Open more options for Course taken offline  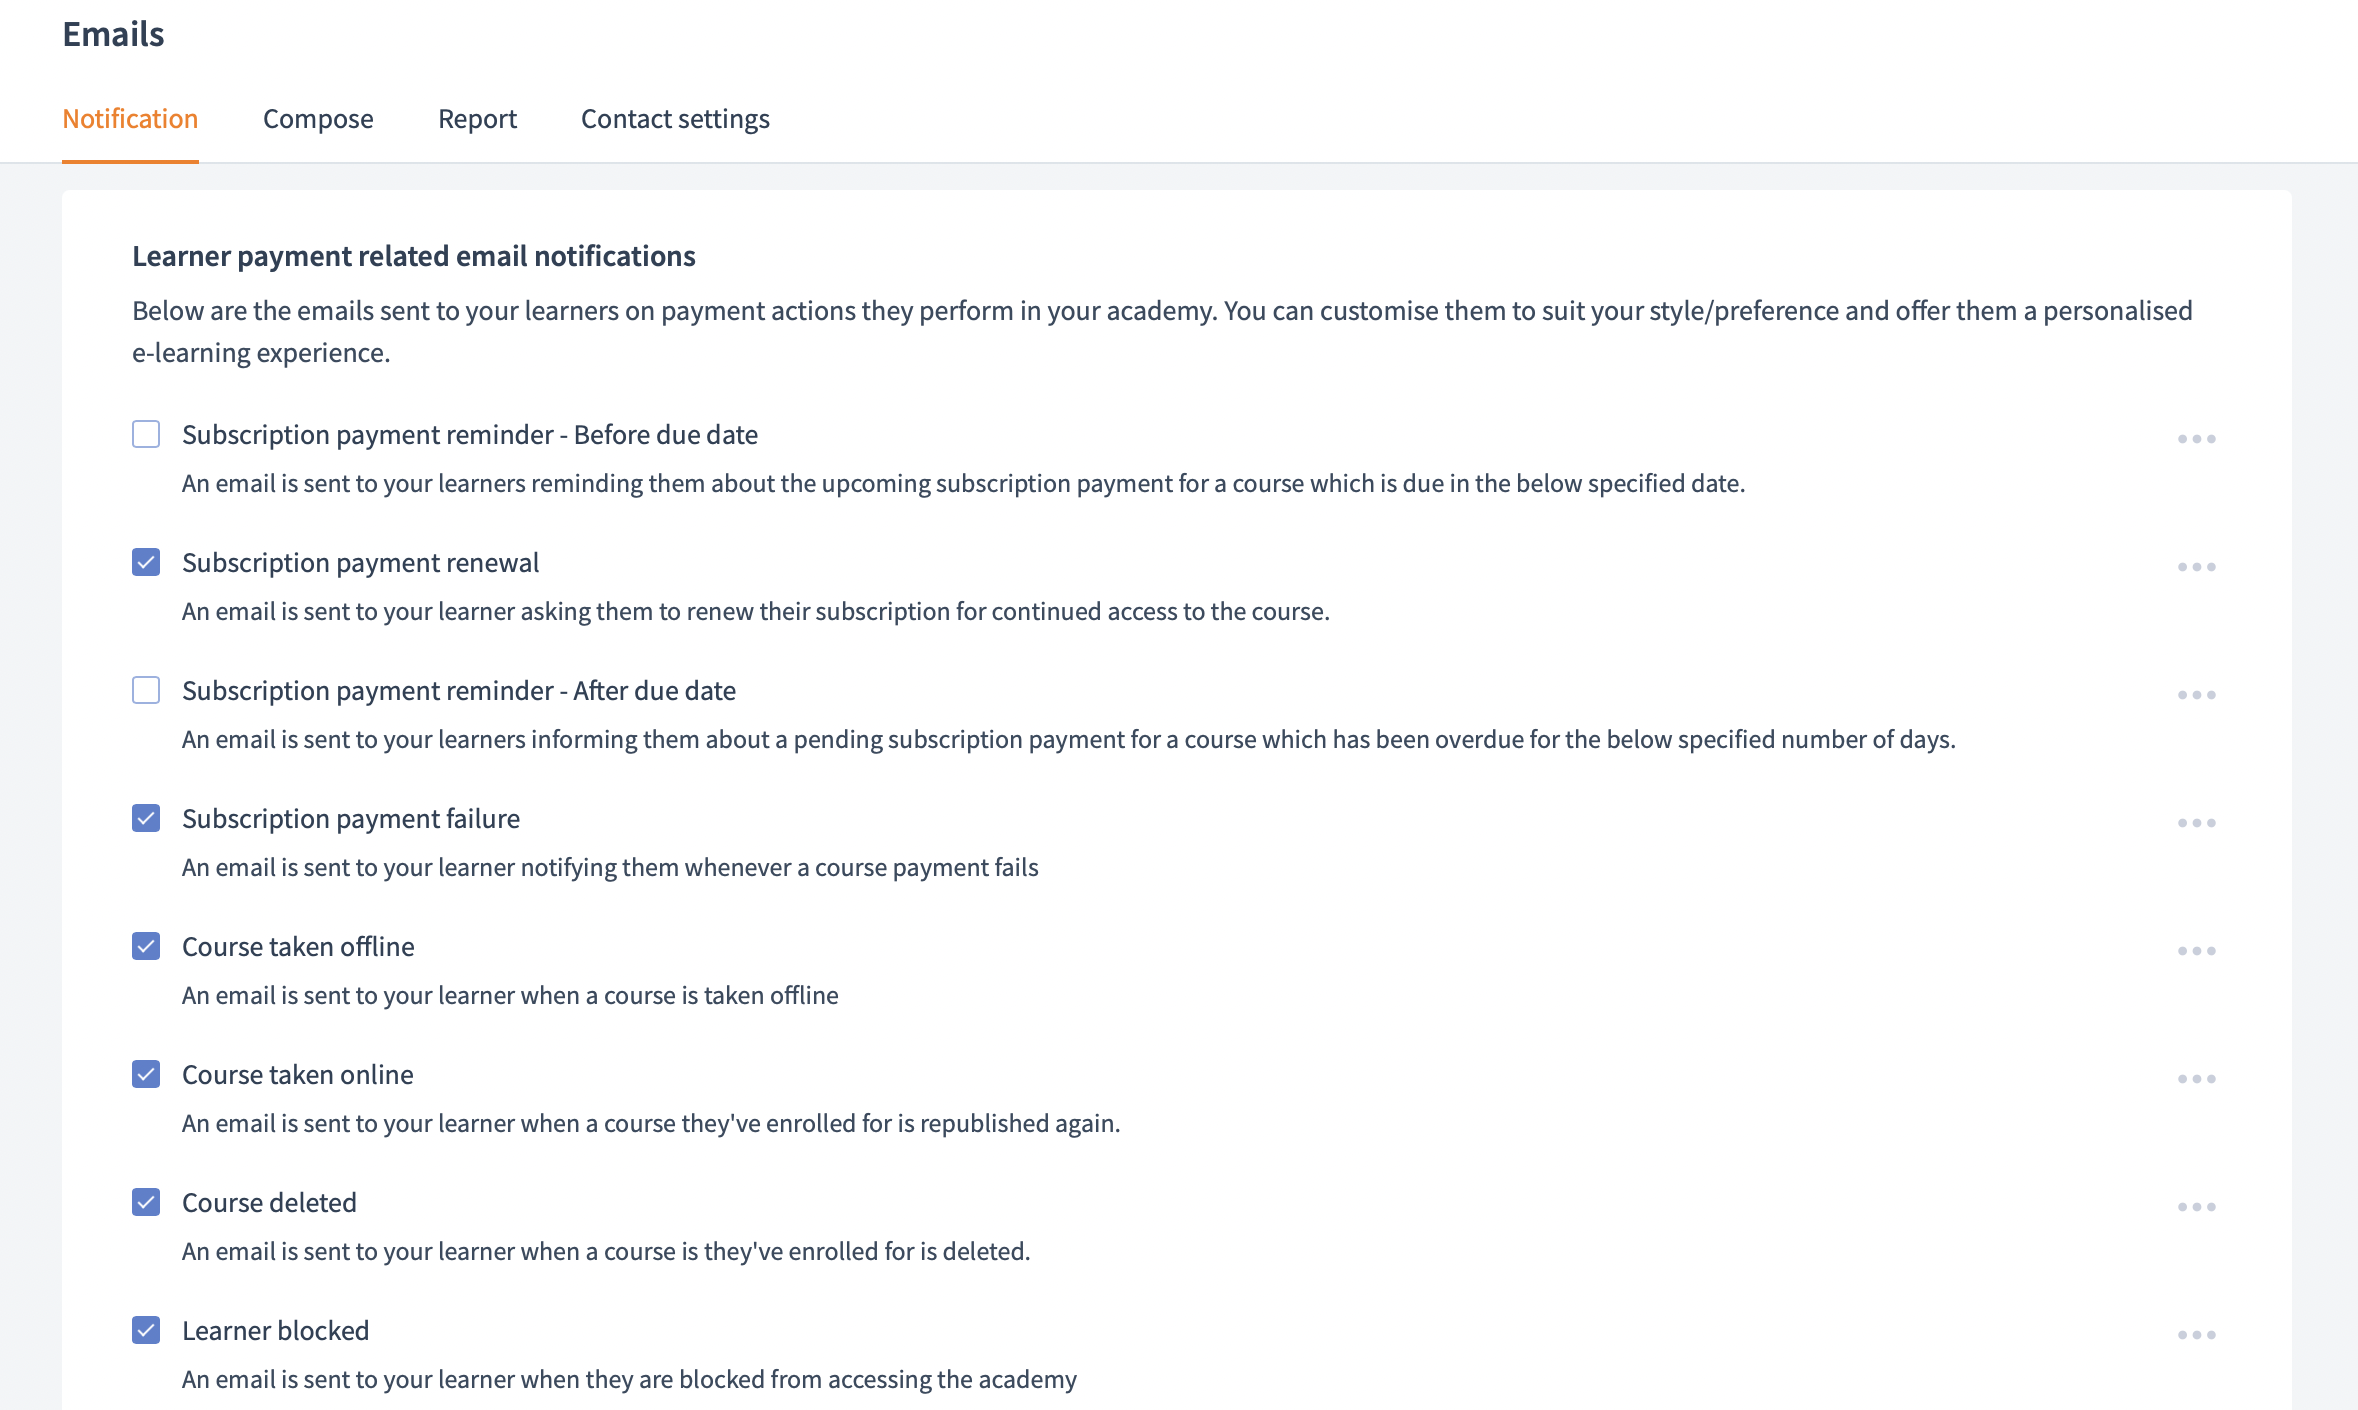(x=2196, y=951)
